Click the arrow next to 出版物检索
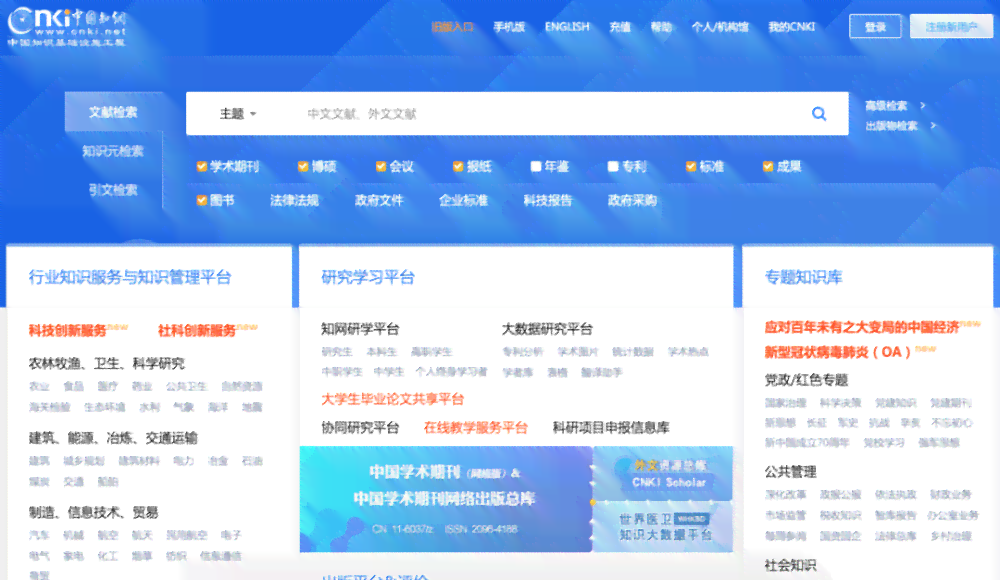 [x=933, y=126]
